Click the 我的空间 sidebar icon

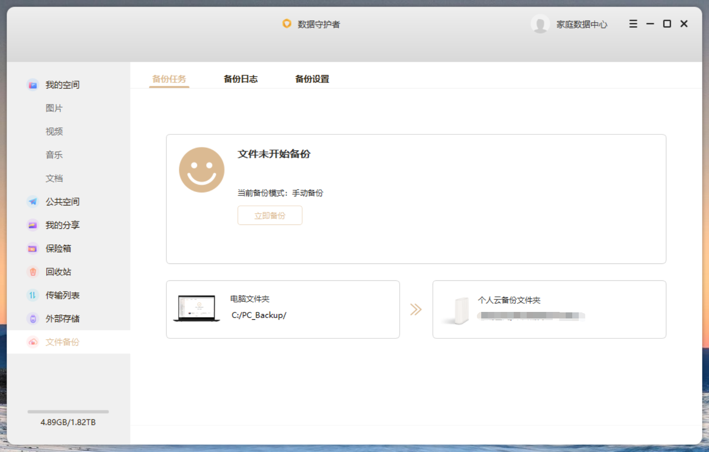tap(33, 85)
